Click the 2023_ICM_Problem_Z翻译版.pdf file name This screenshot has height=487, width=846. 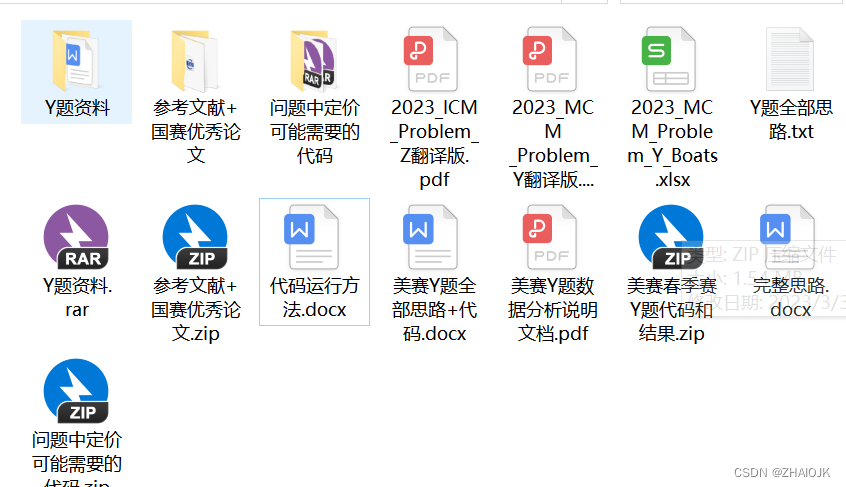(x=434, y=143)
